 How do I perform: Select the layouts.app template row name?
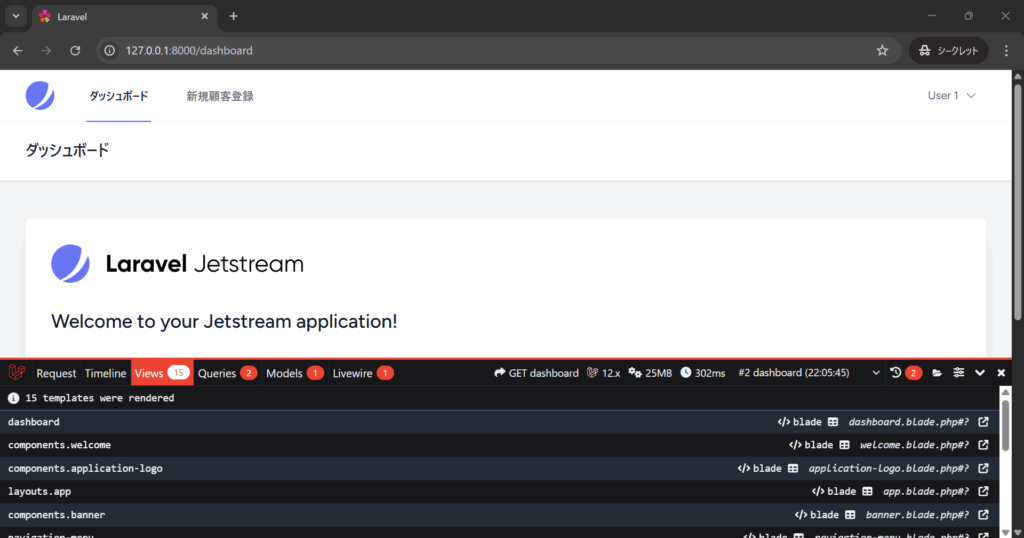click(x=39, y=491)
